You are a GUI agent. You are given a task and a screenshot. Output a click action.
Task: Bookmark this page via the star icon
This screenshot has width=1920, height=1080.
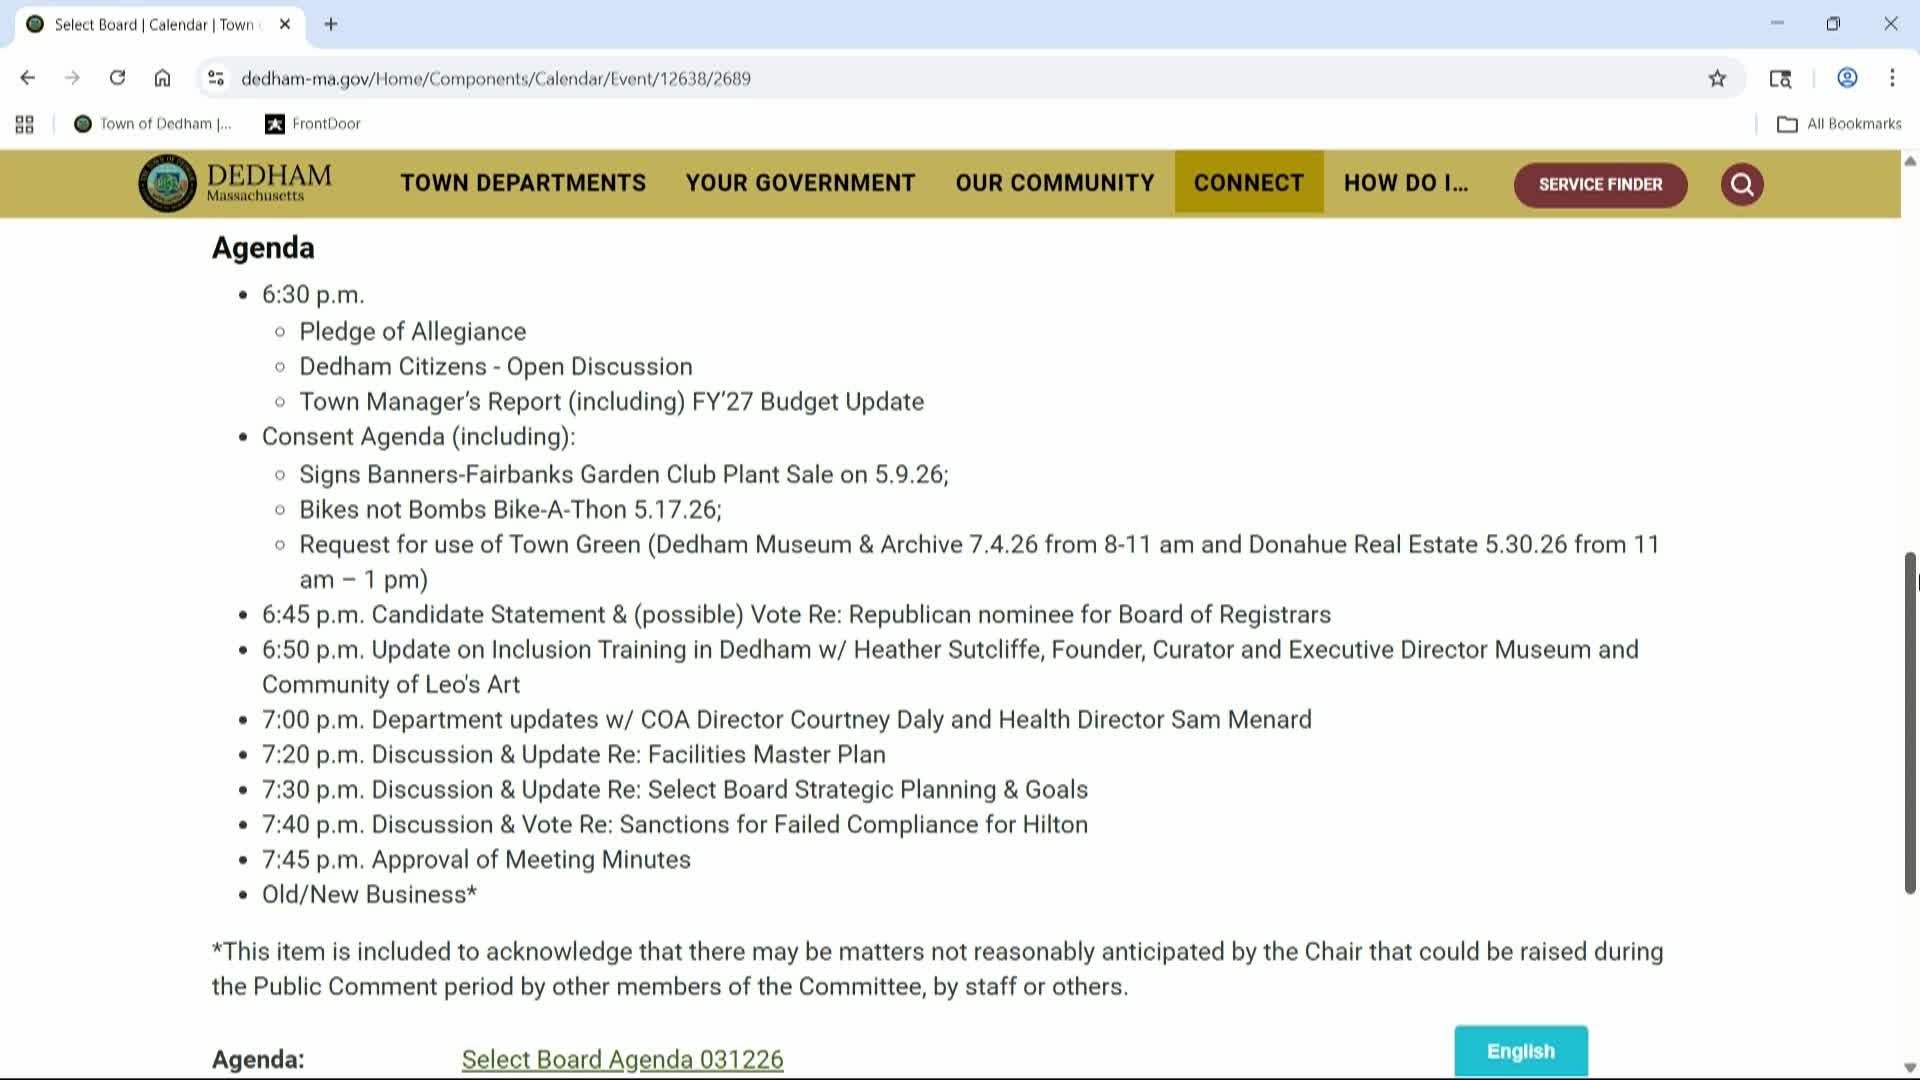tap(1717, 77)
